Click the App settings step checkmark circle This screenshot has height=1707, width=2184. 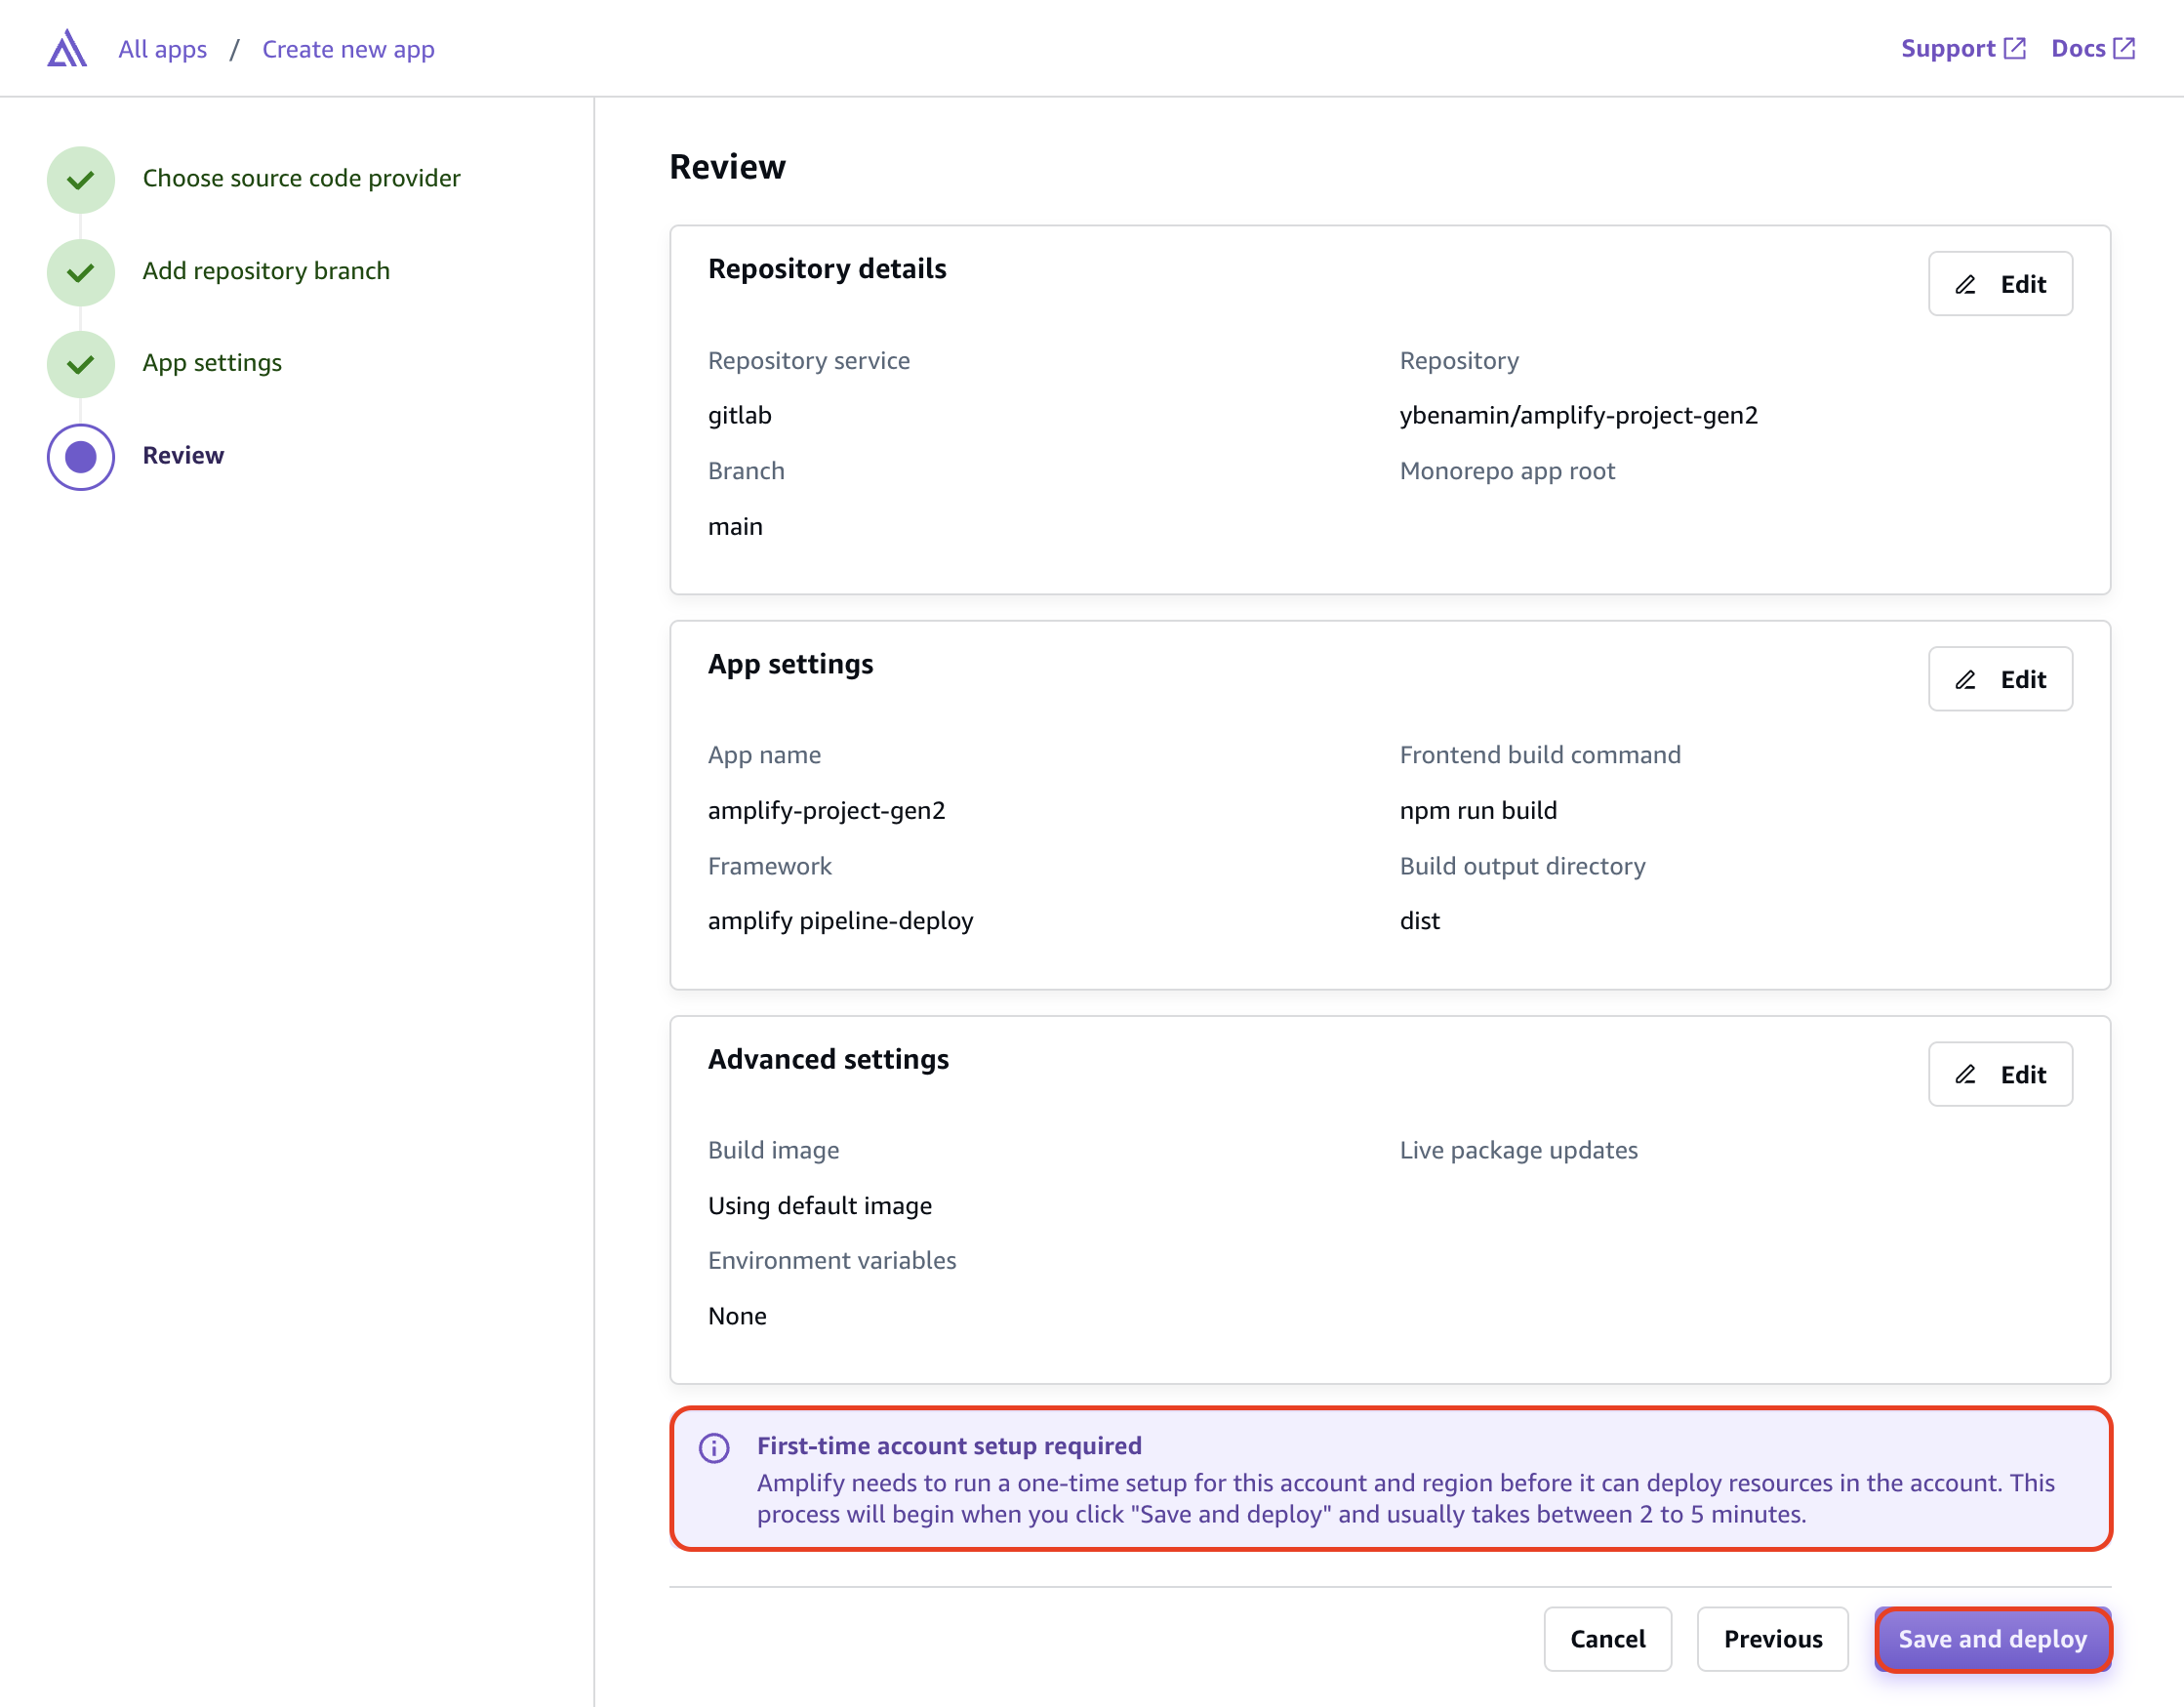point(80,364)
